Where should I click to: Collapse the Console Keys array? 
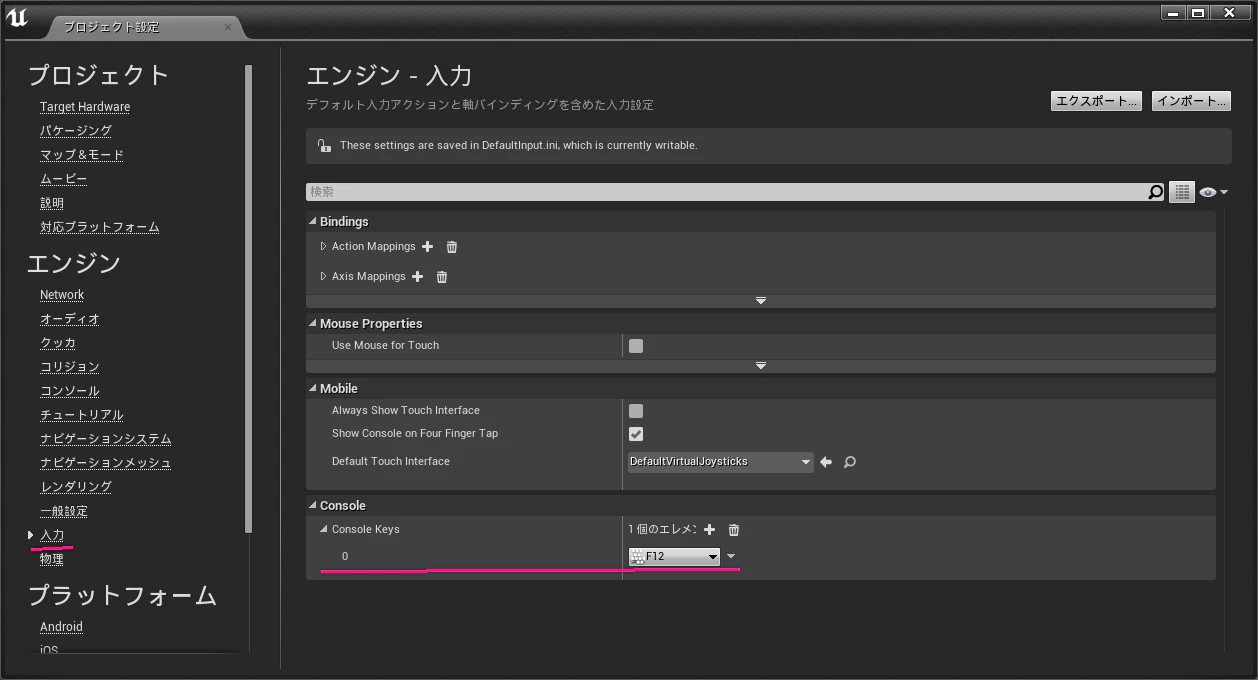[x=323, y=530]
